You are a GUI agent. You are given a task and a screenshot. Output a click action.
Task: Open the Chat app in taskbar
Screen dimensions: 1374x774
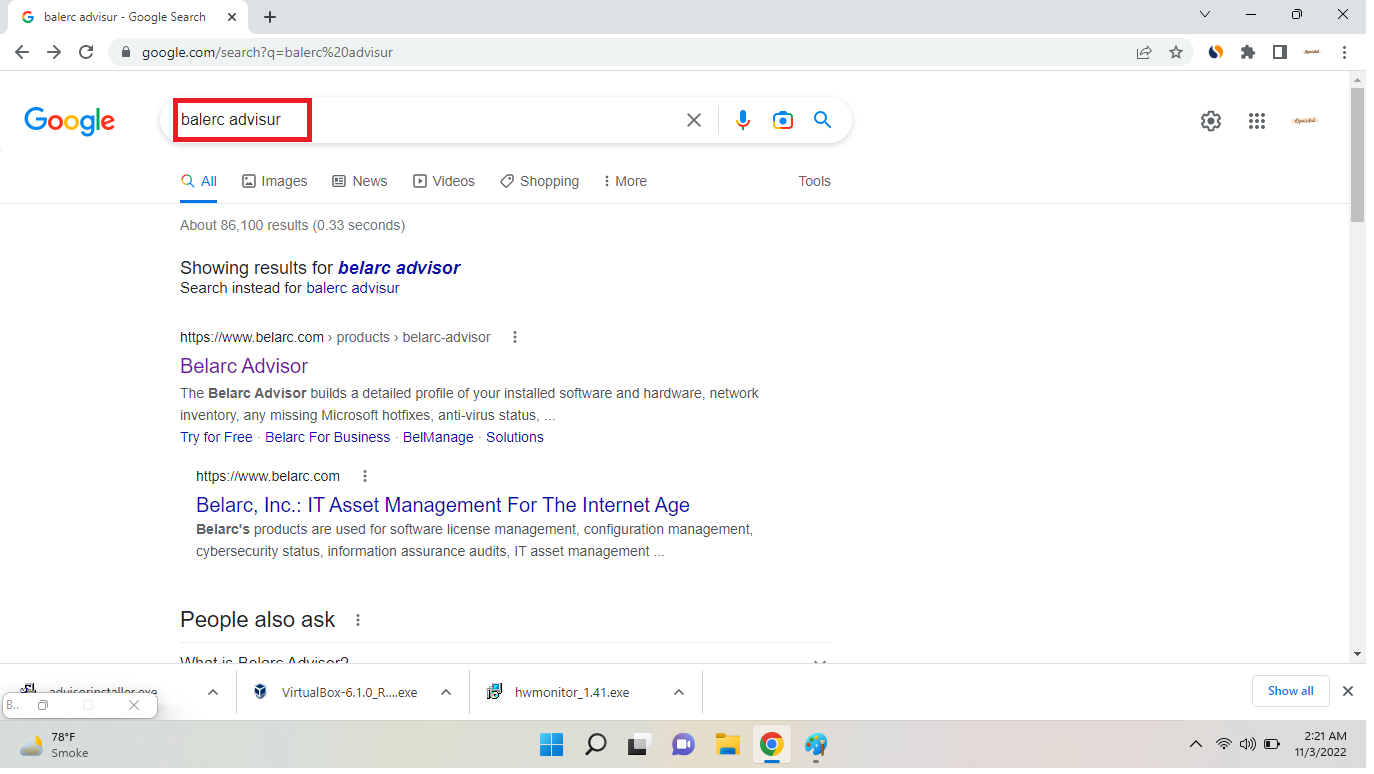[683, 744]
